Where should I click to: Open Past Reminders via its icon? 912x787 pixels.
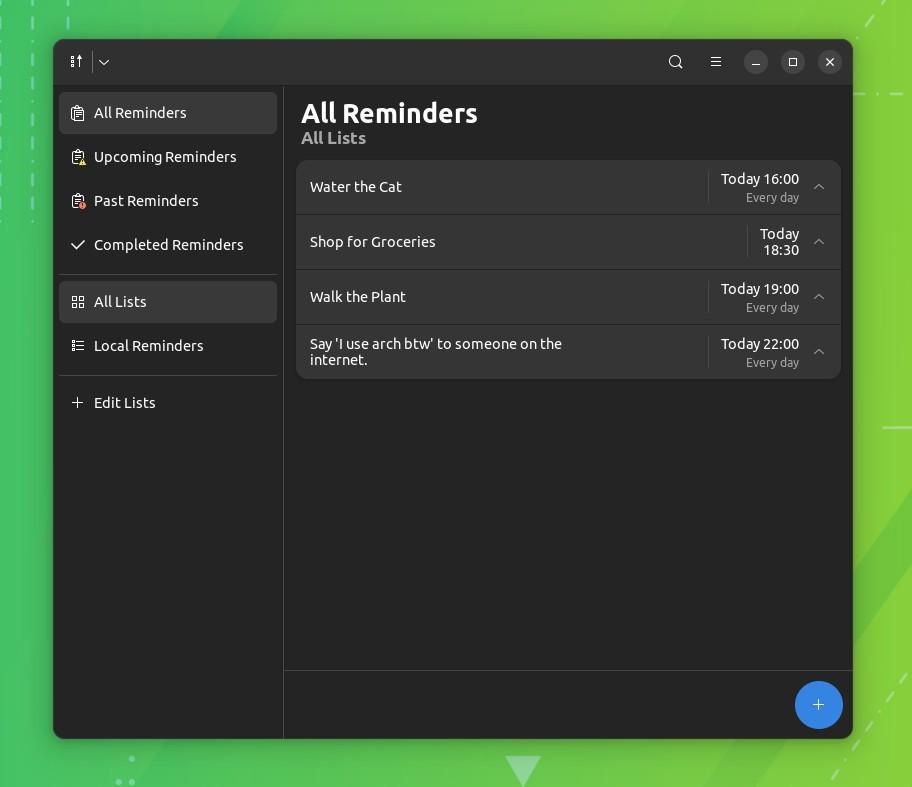(x=77, y=201)
